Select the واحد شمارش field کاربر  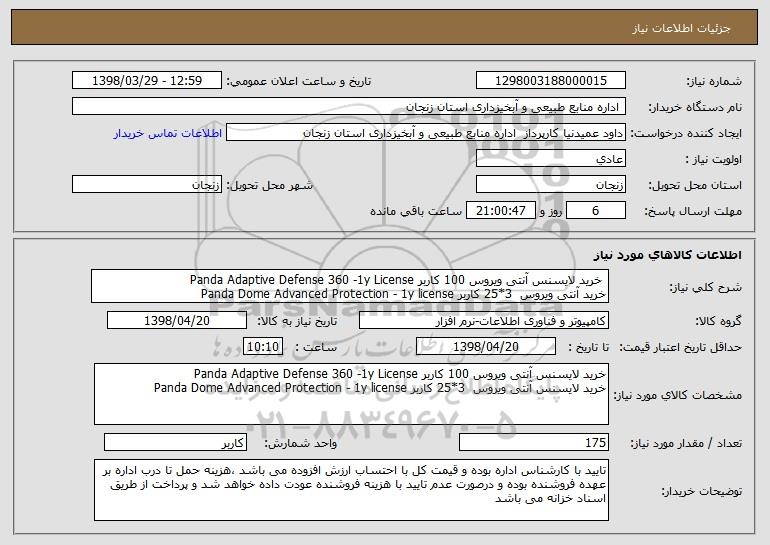[175, 442]
